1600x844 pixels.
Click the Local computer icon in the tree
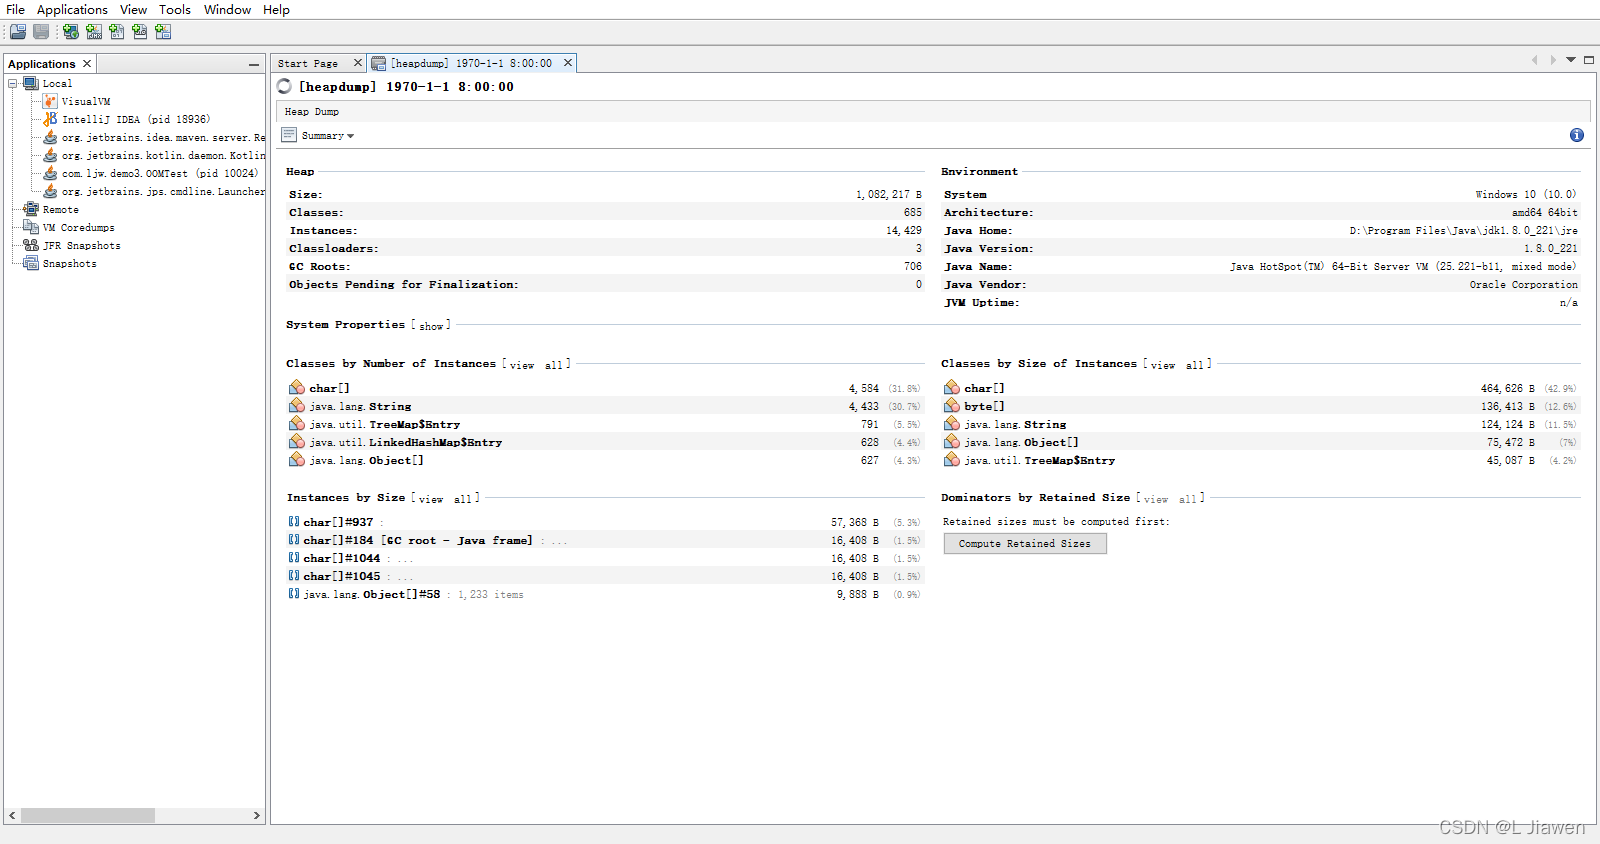(31, 84)
